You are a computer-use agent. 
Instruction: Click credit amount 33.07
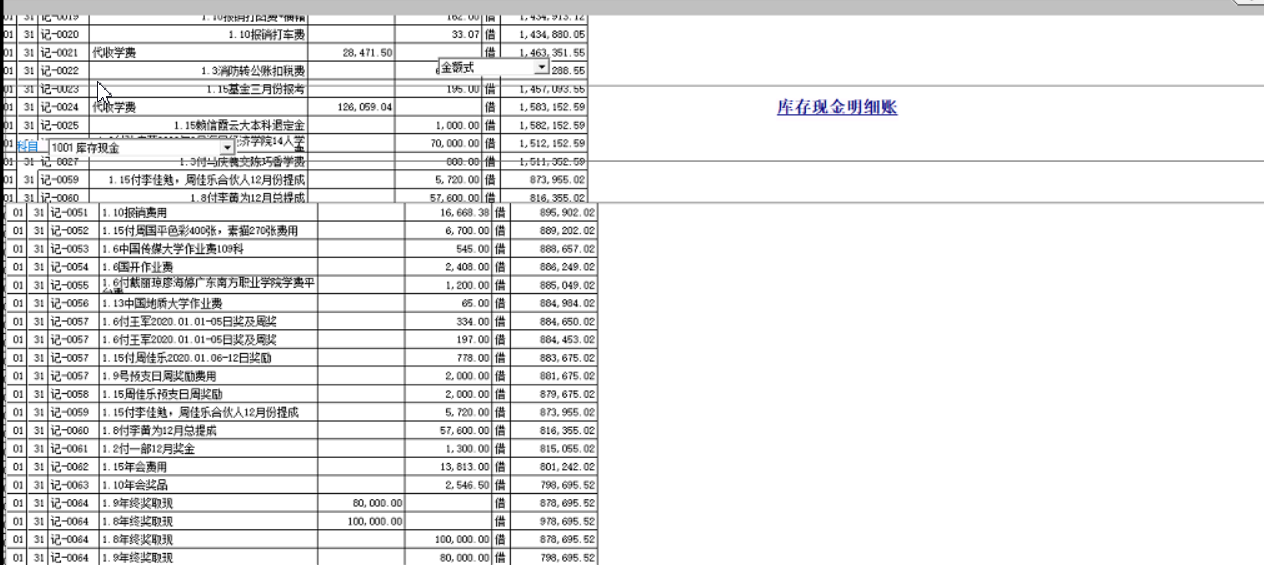point(470,34)
